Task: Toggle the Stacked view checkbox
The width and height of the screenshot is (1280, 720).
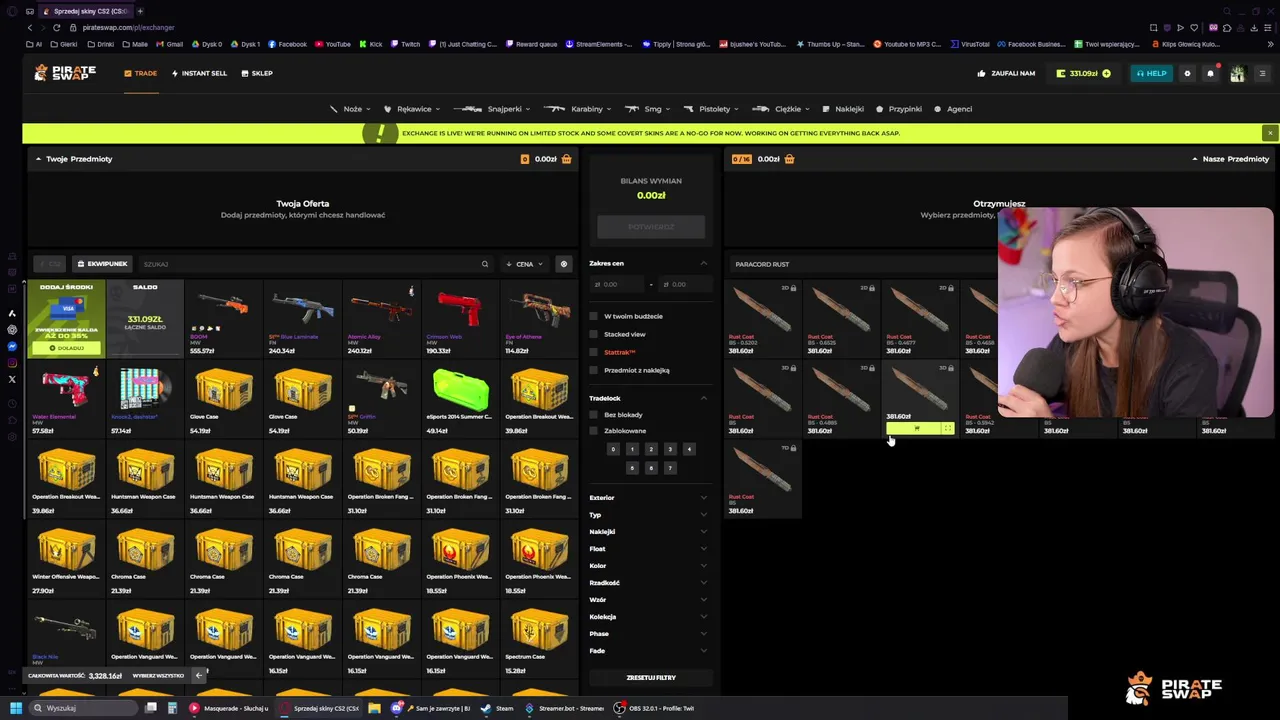Action: (x=594, y=334)
